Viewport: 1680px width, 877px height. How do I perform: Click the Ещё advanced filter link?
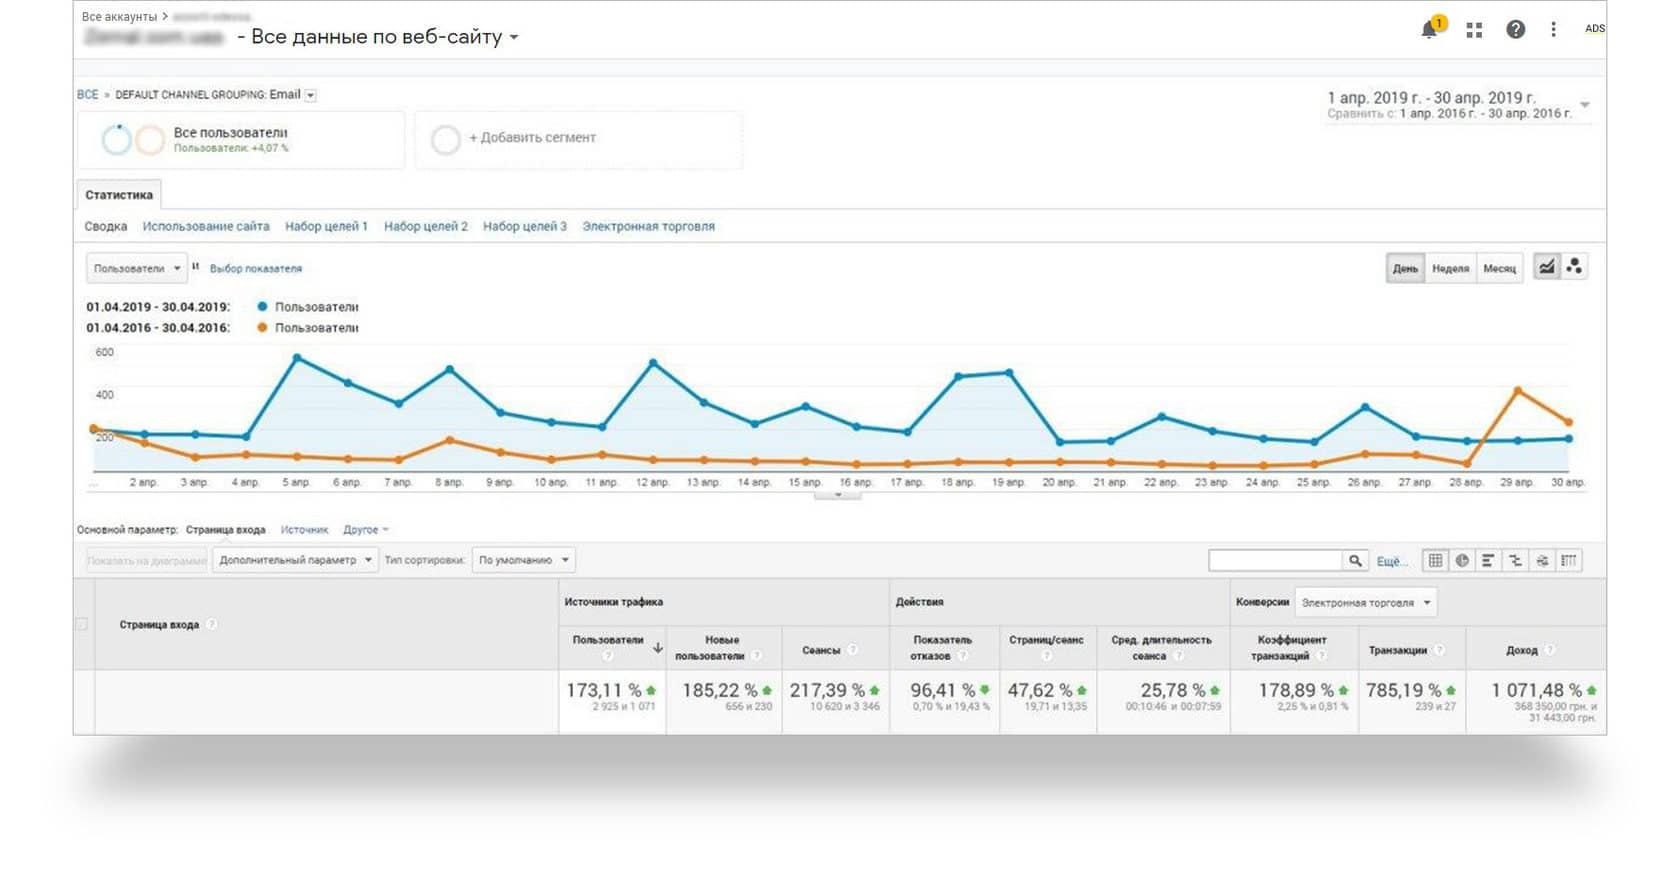1391,561
